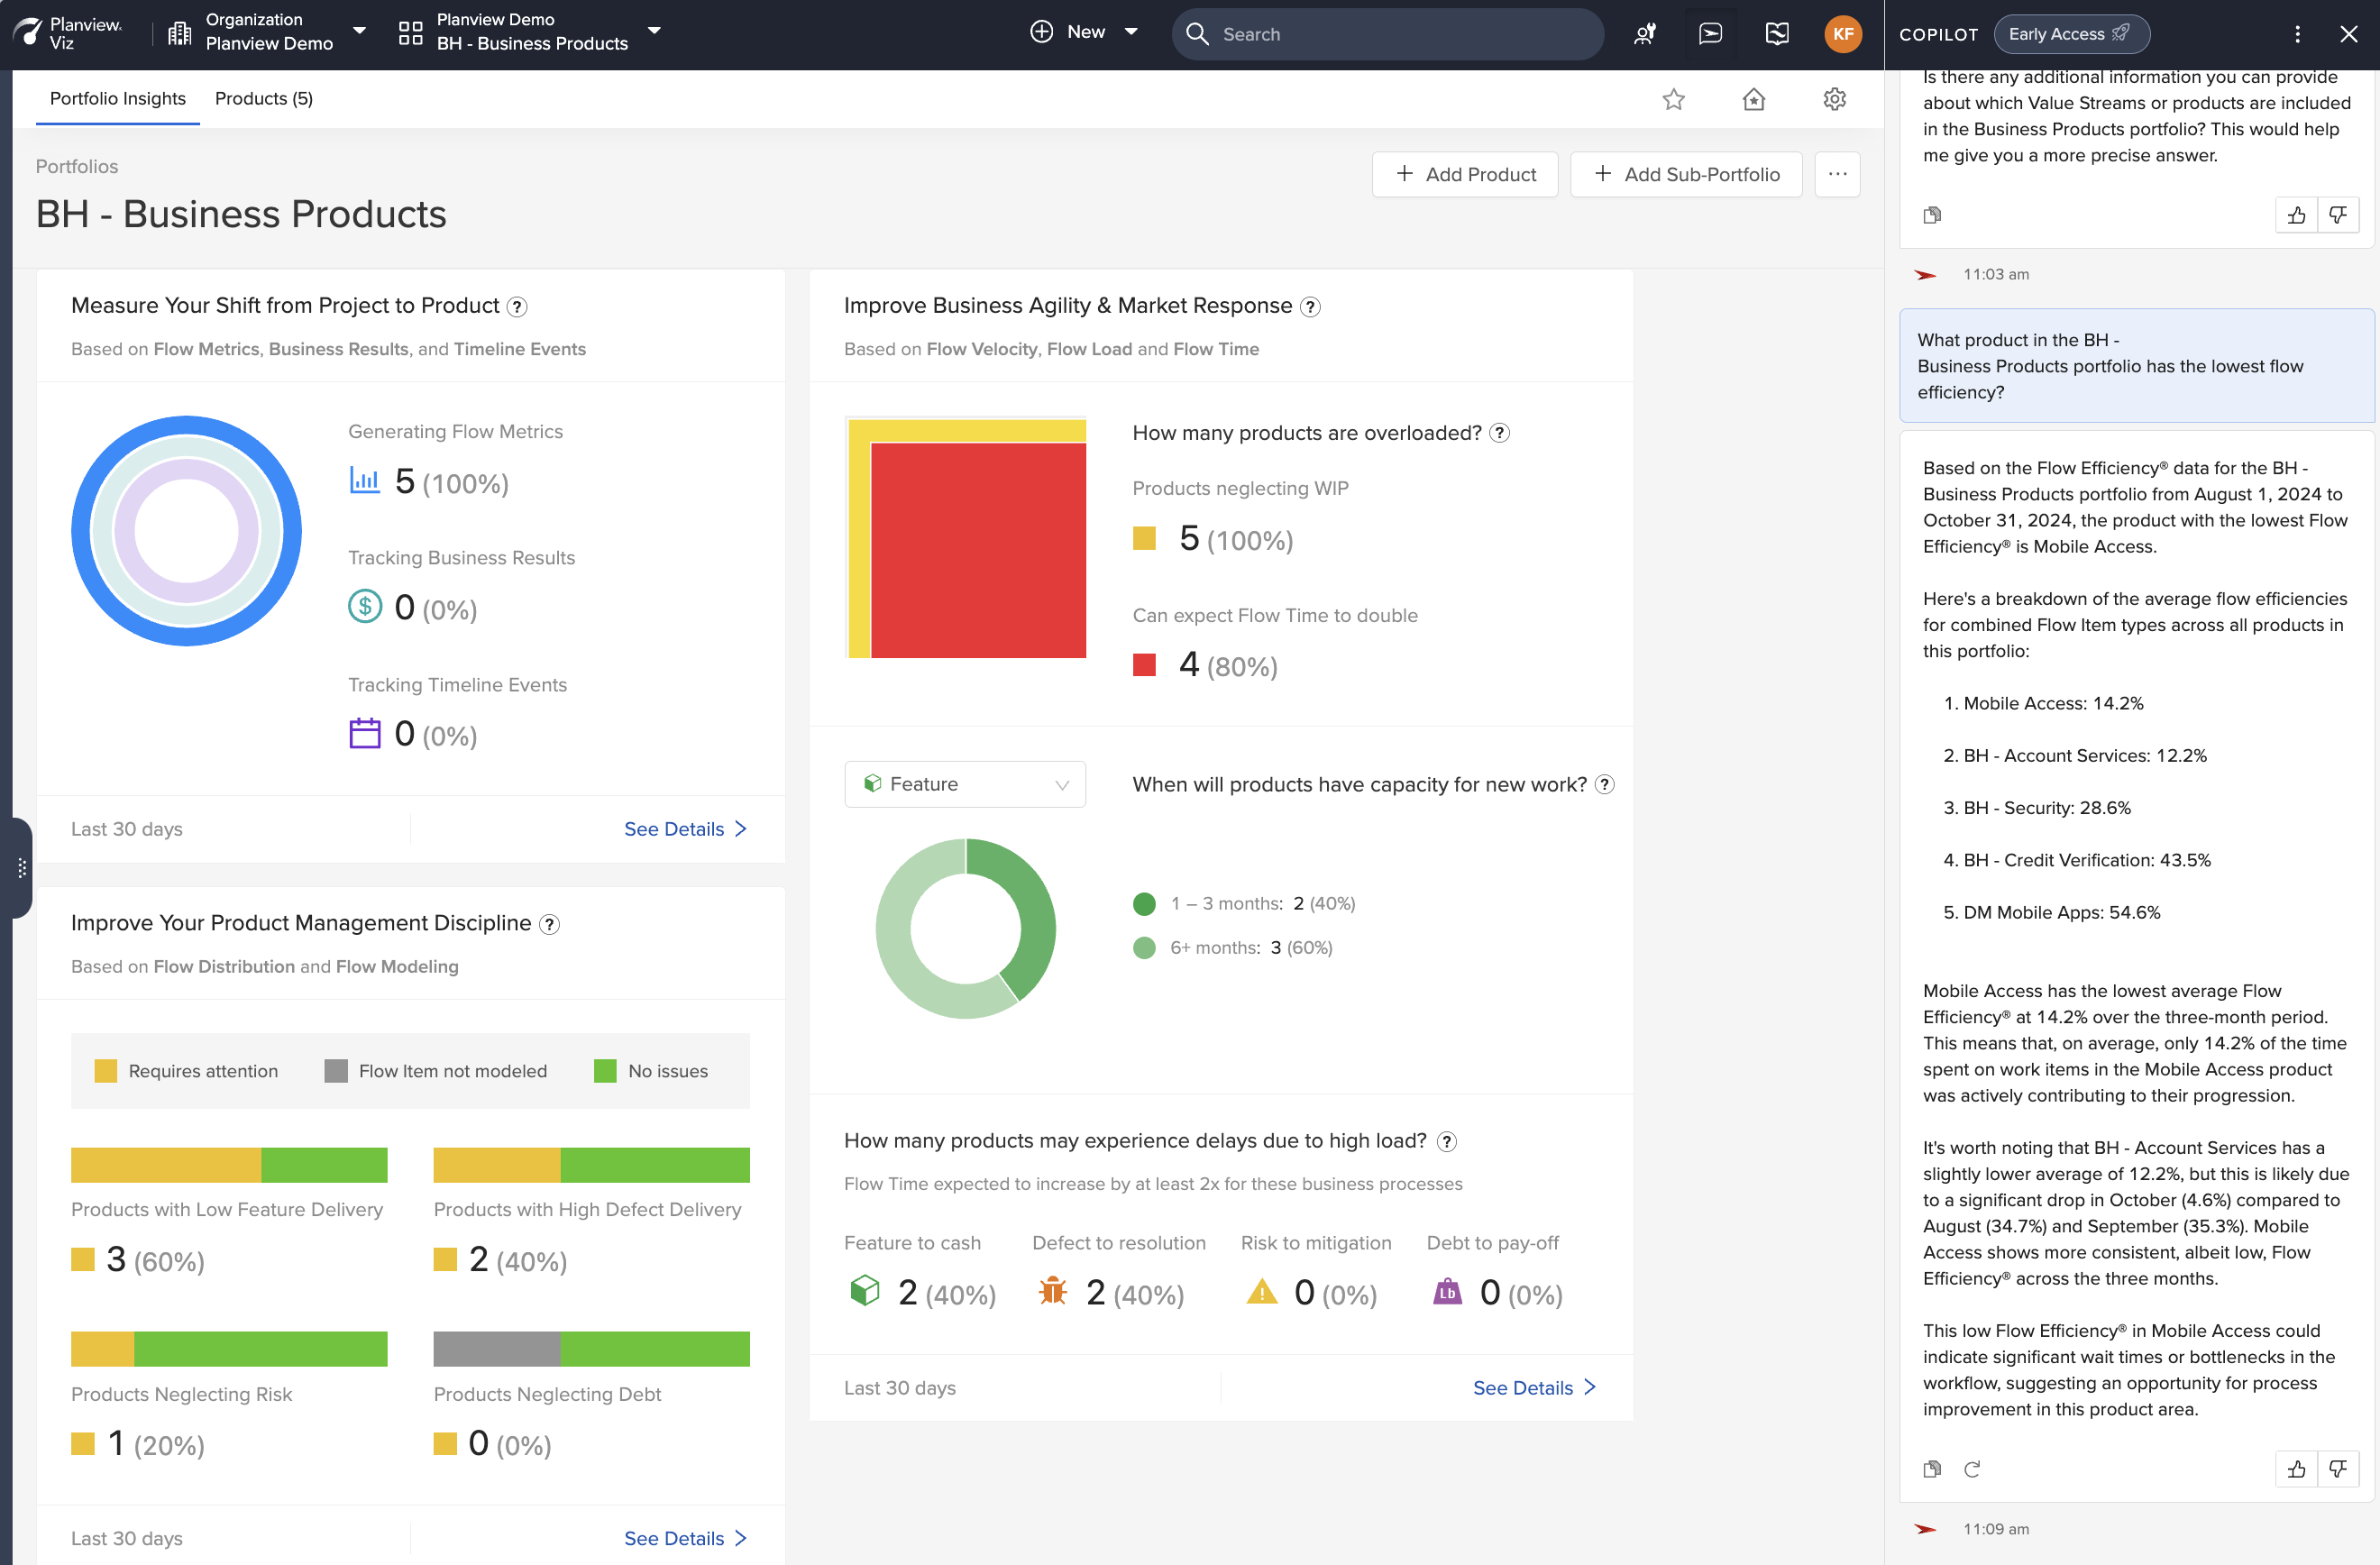Select the Portfolio Insights tab
This screenshot has width=2380, height=1565.
pos(118,99)
